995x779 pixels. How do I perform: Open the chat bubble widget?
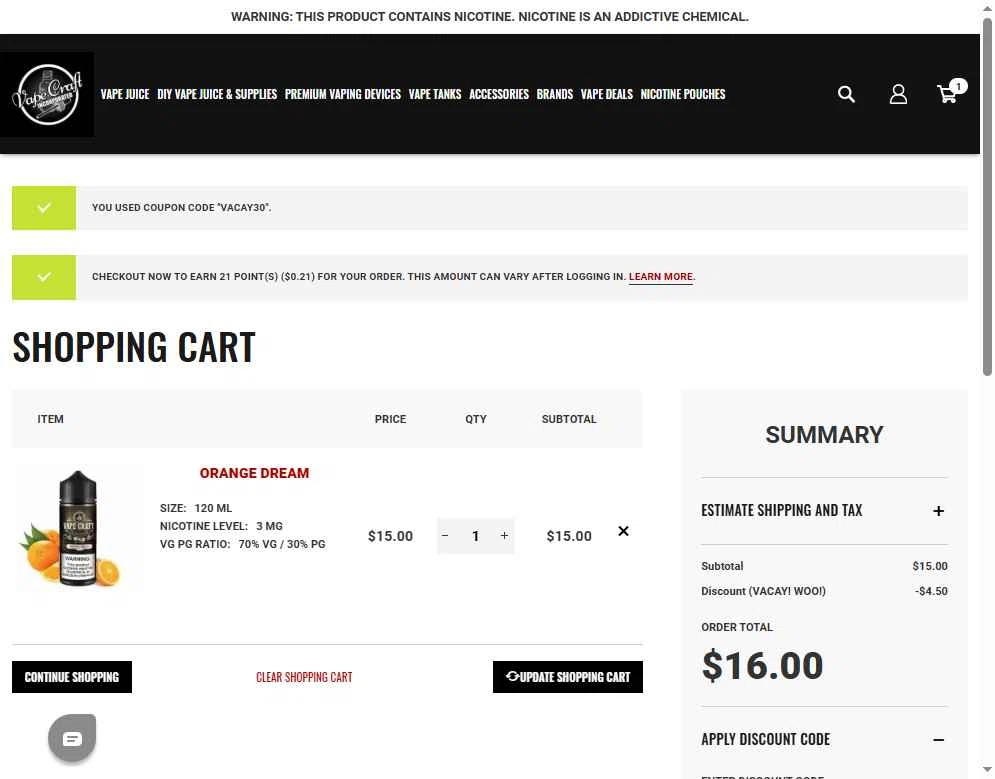tap(72, 738)
